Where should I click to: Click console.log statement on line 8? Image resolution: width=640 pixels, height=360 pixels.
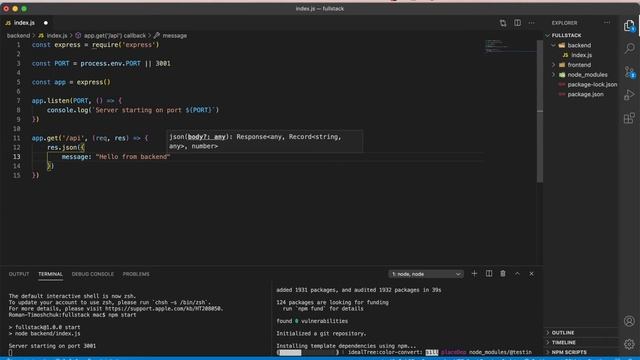133,110
